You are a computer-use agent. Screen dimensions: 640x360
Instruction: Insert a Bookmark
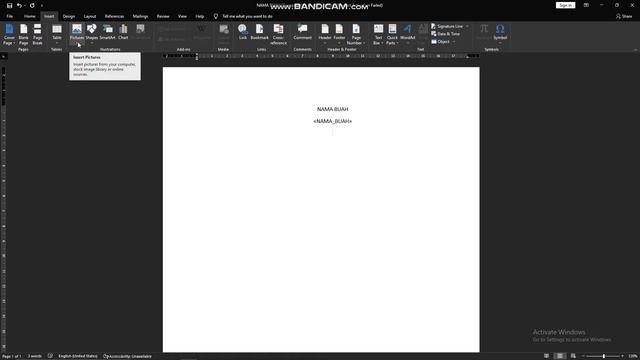pos(260,32)
